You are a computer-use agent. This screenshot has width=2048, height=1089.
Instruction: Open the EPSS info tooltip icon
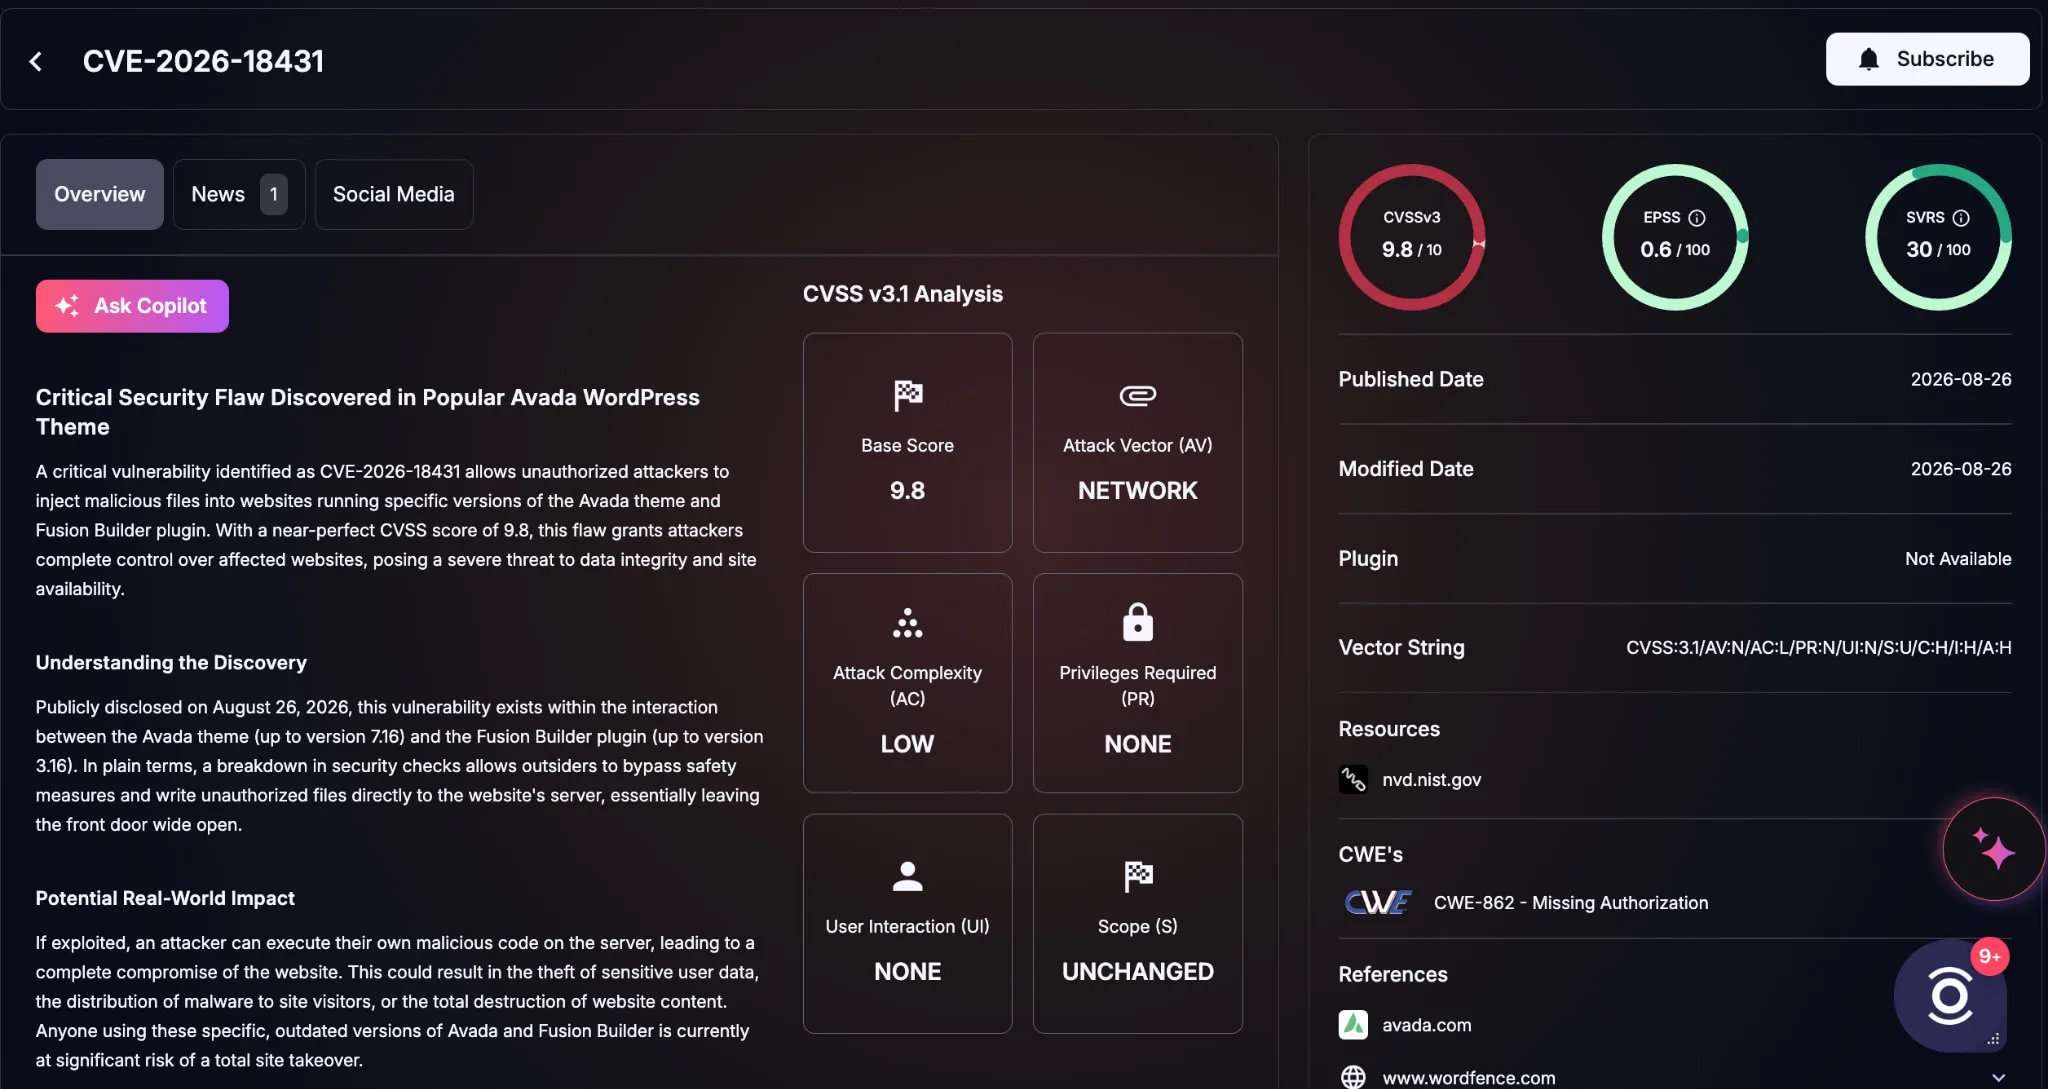(1697, 218)
